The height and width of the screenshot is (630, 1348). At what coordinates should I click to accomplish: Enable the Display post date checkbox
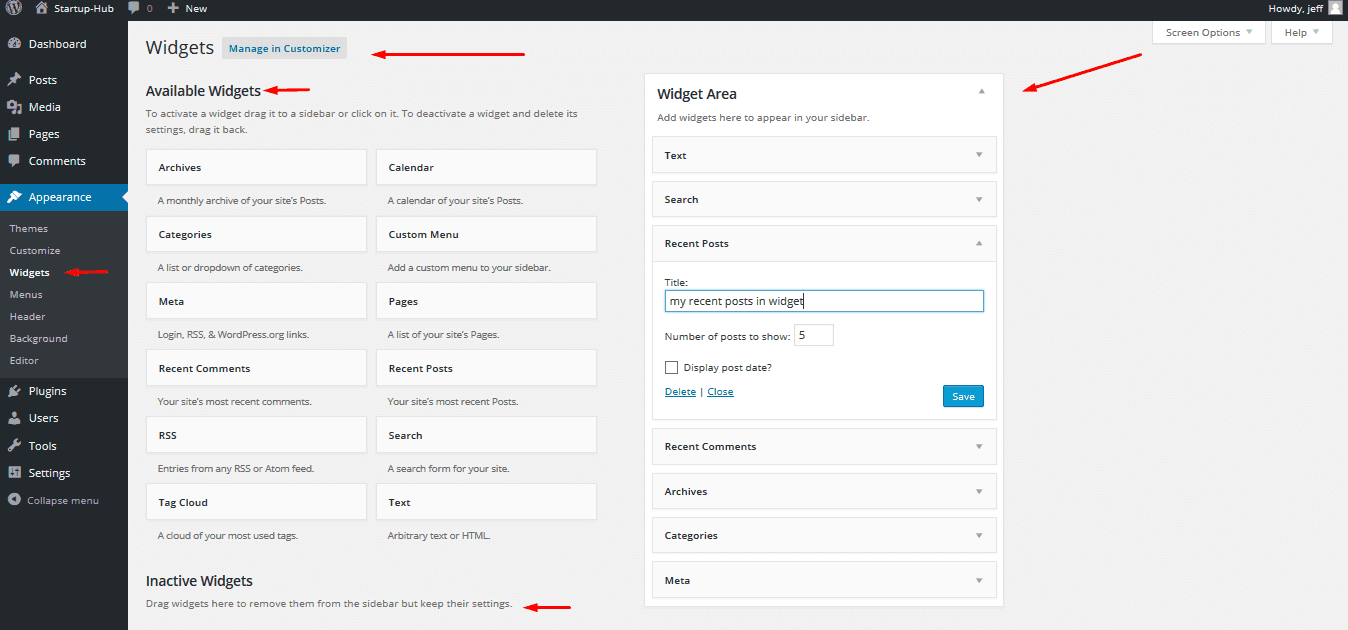(x=671, y=368)
